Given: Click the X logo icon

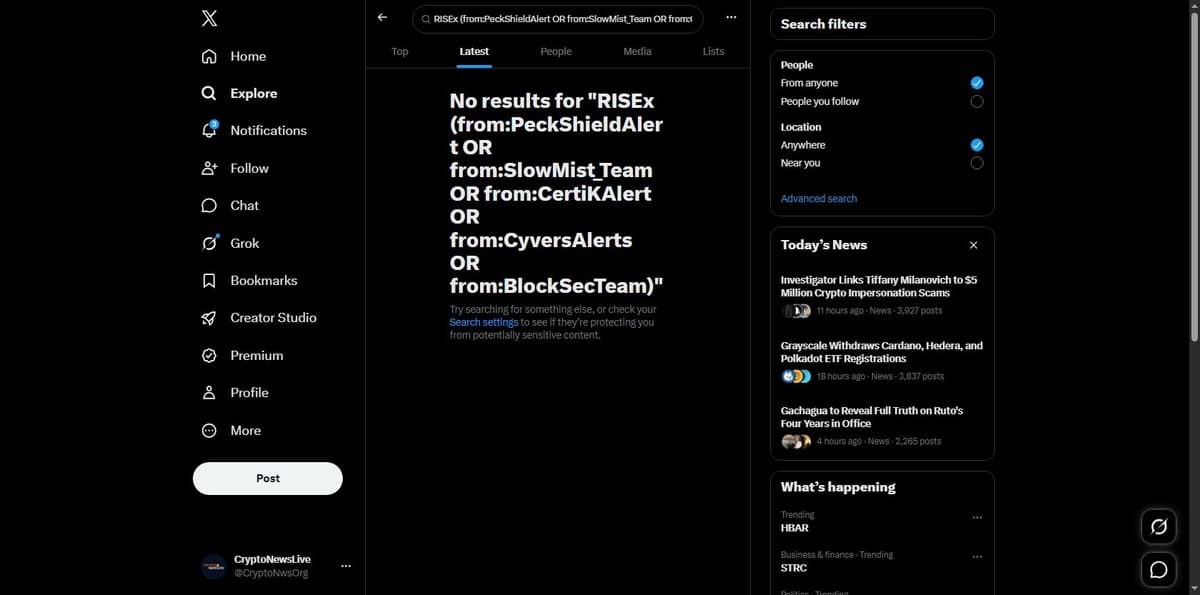Looking at the screenshot, I should pyautogui.click(x=209, y=19).
